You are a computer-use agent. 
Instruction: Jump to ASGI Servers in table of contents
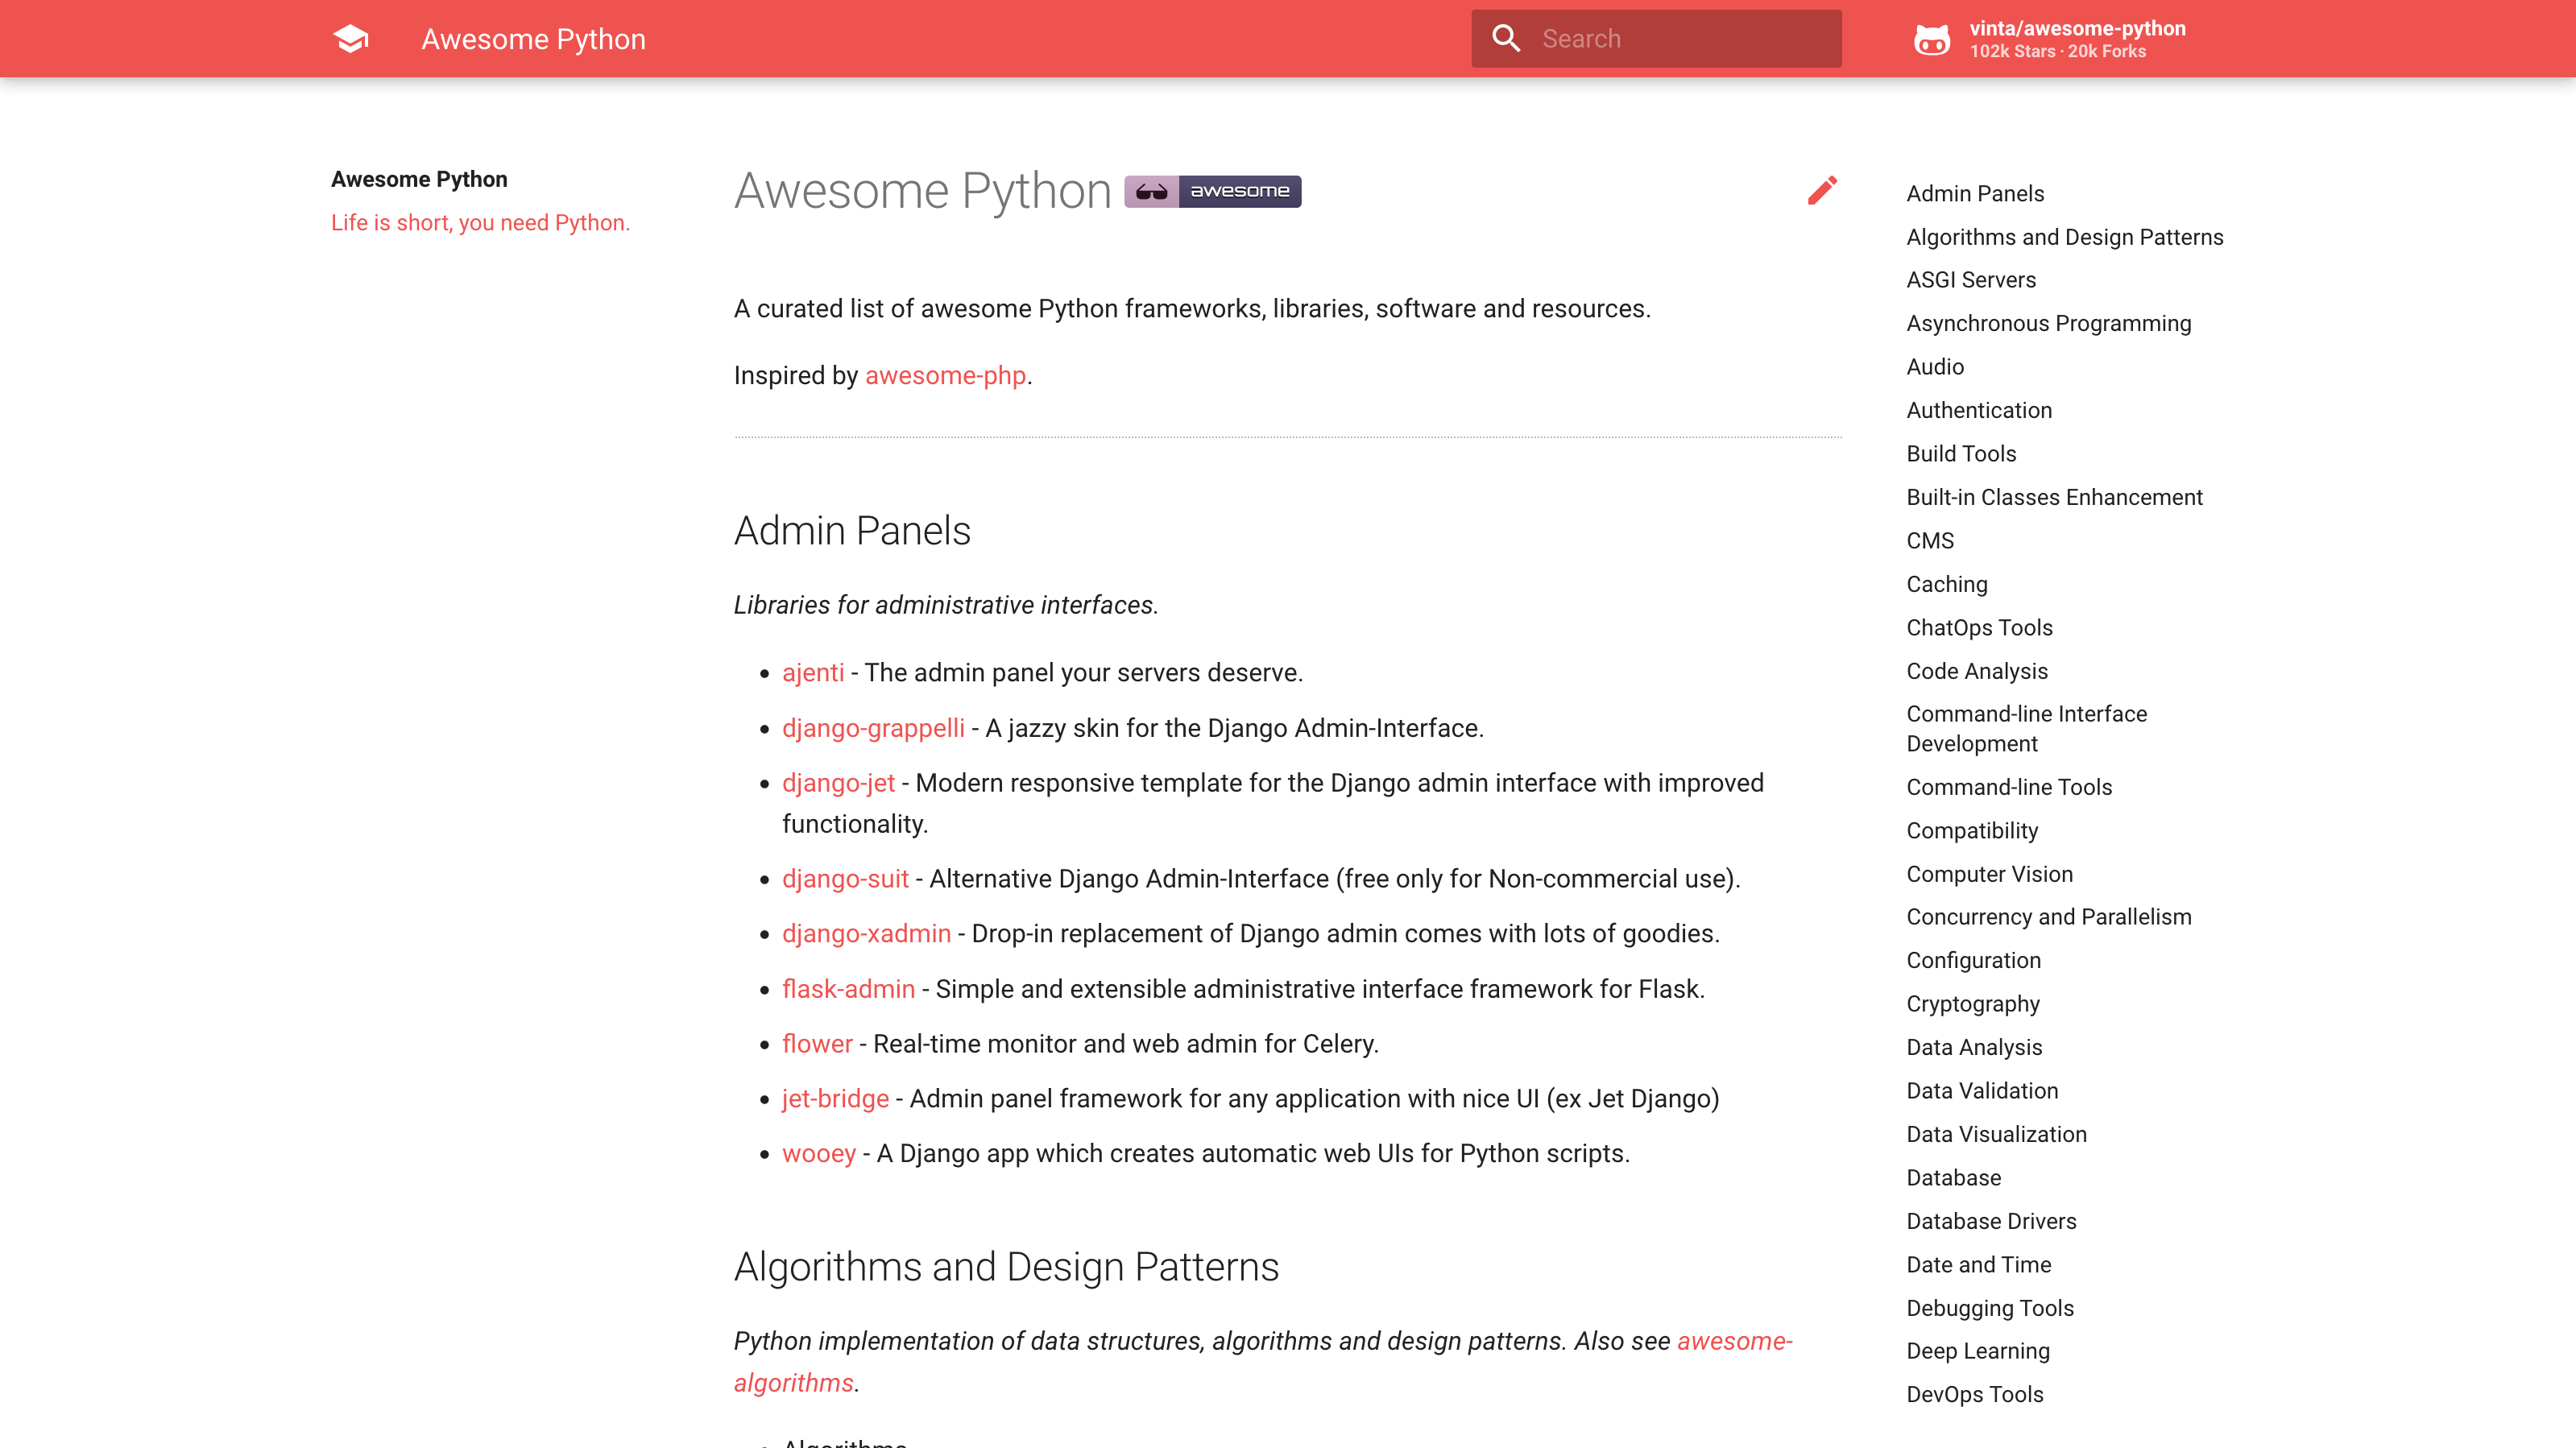point(1970,280)
